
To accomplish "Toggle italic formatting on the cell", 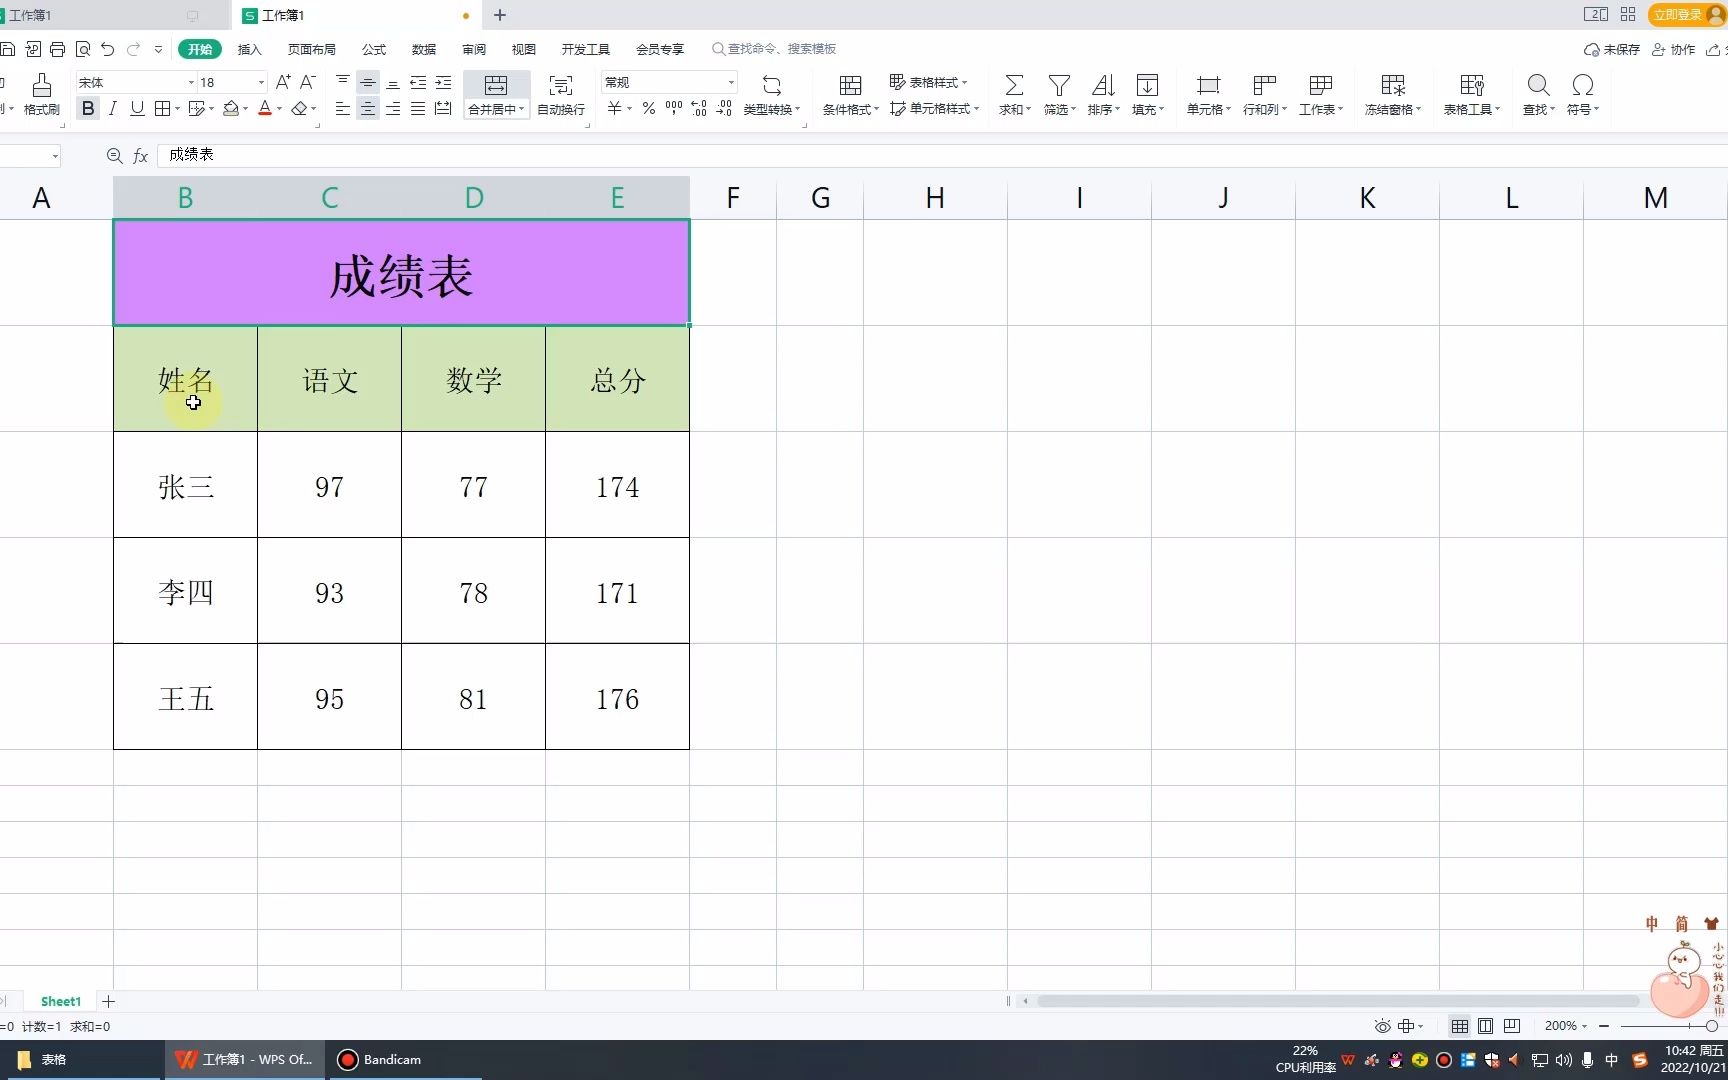I will click(113, 108).
